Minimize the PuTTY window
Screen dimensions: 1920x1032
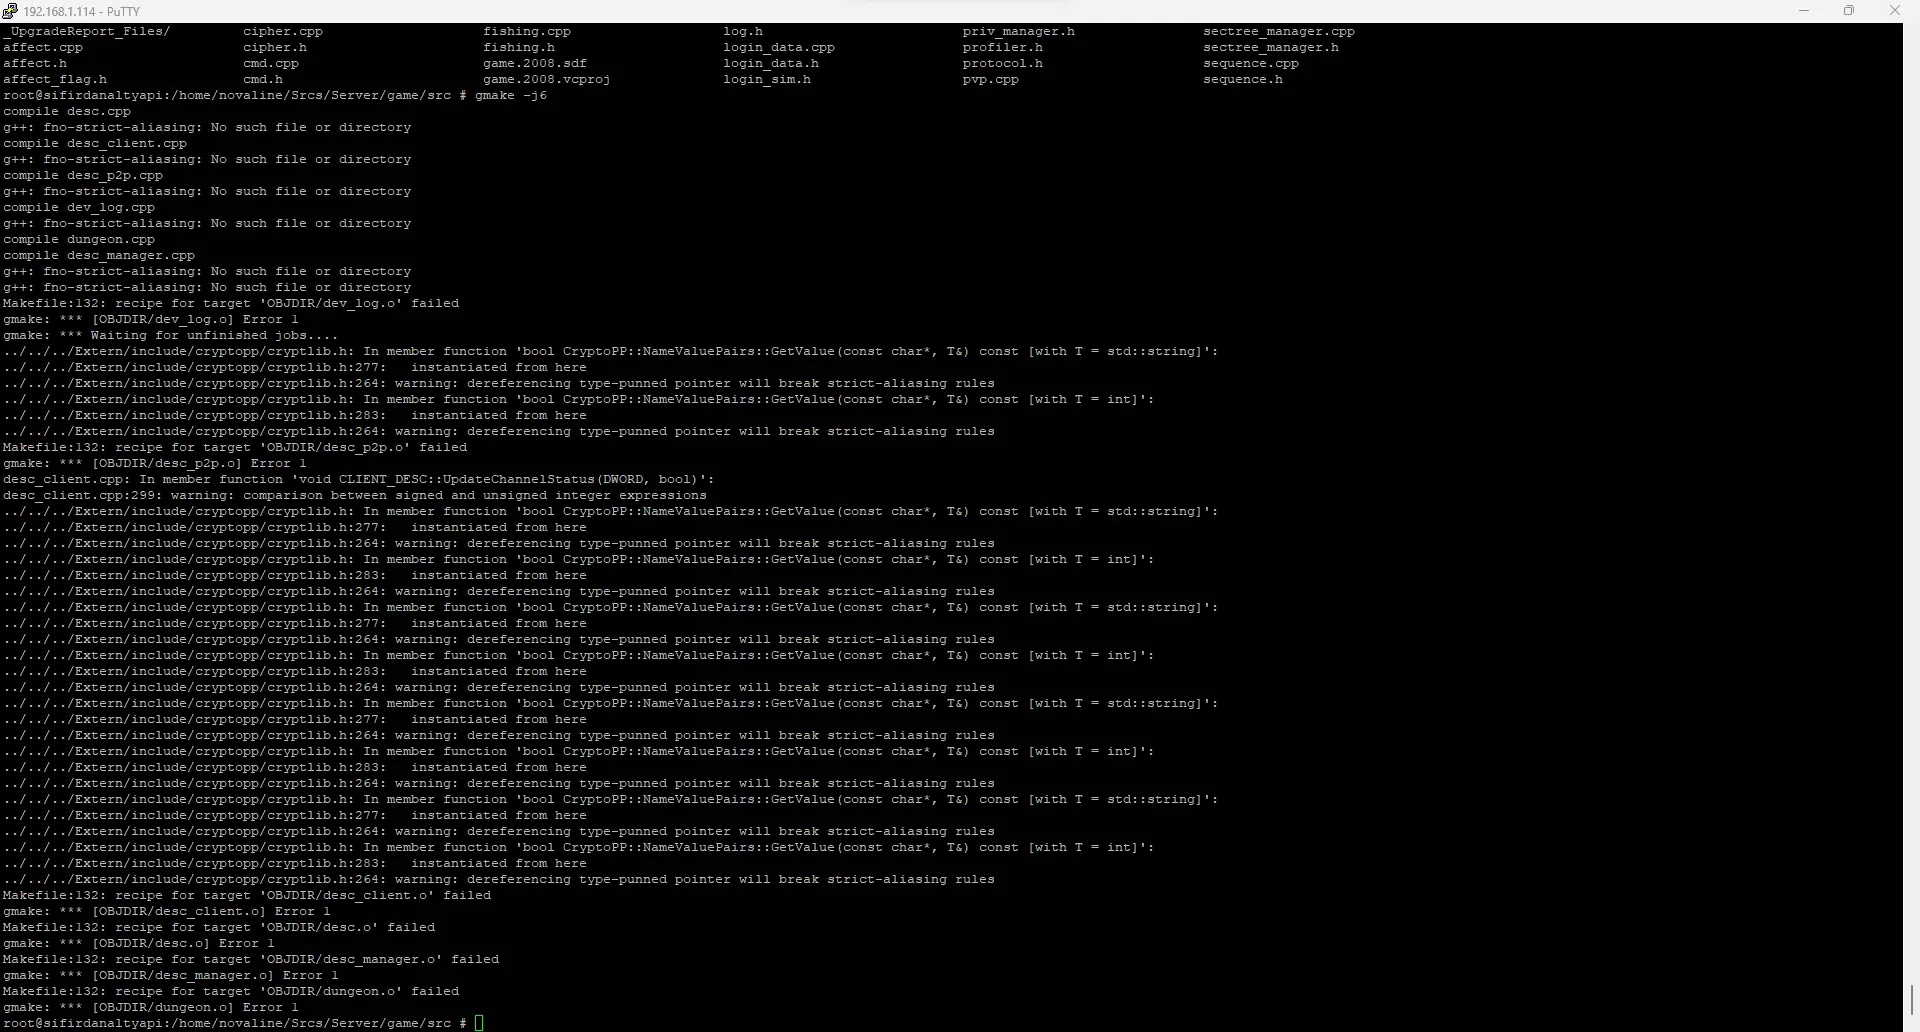click(x=1804, y=11)
